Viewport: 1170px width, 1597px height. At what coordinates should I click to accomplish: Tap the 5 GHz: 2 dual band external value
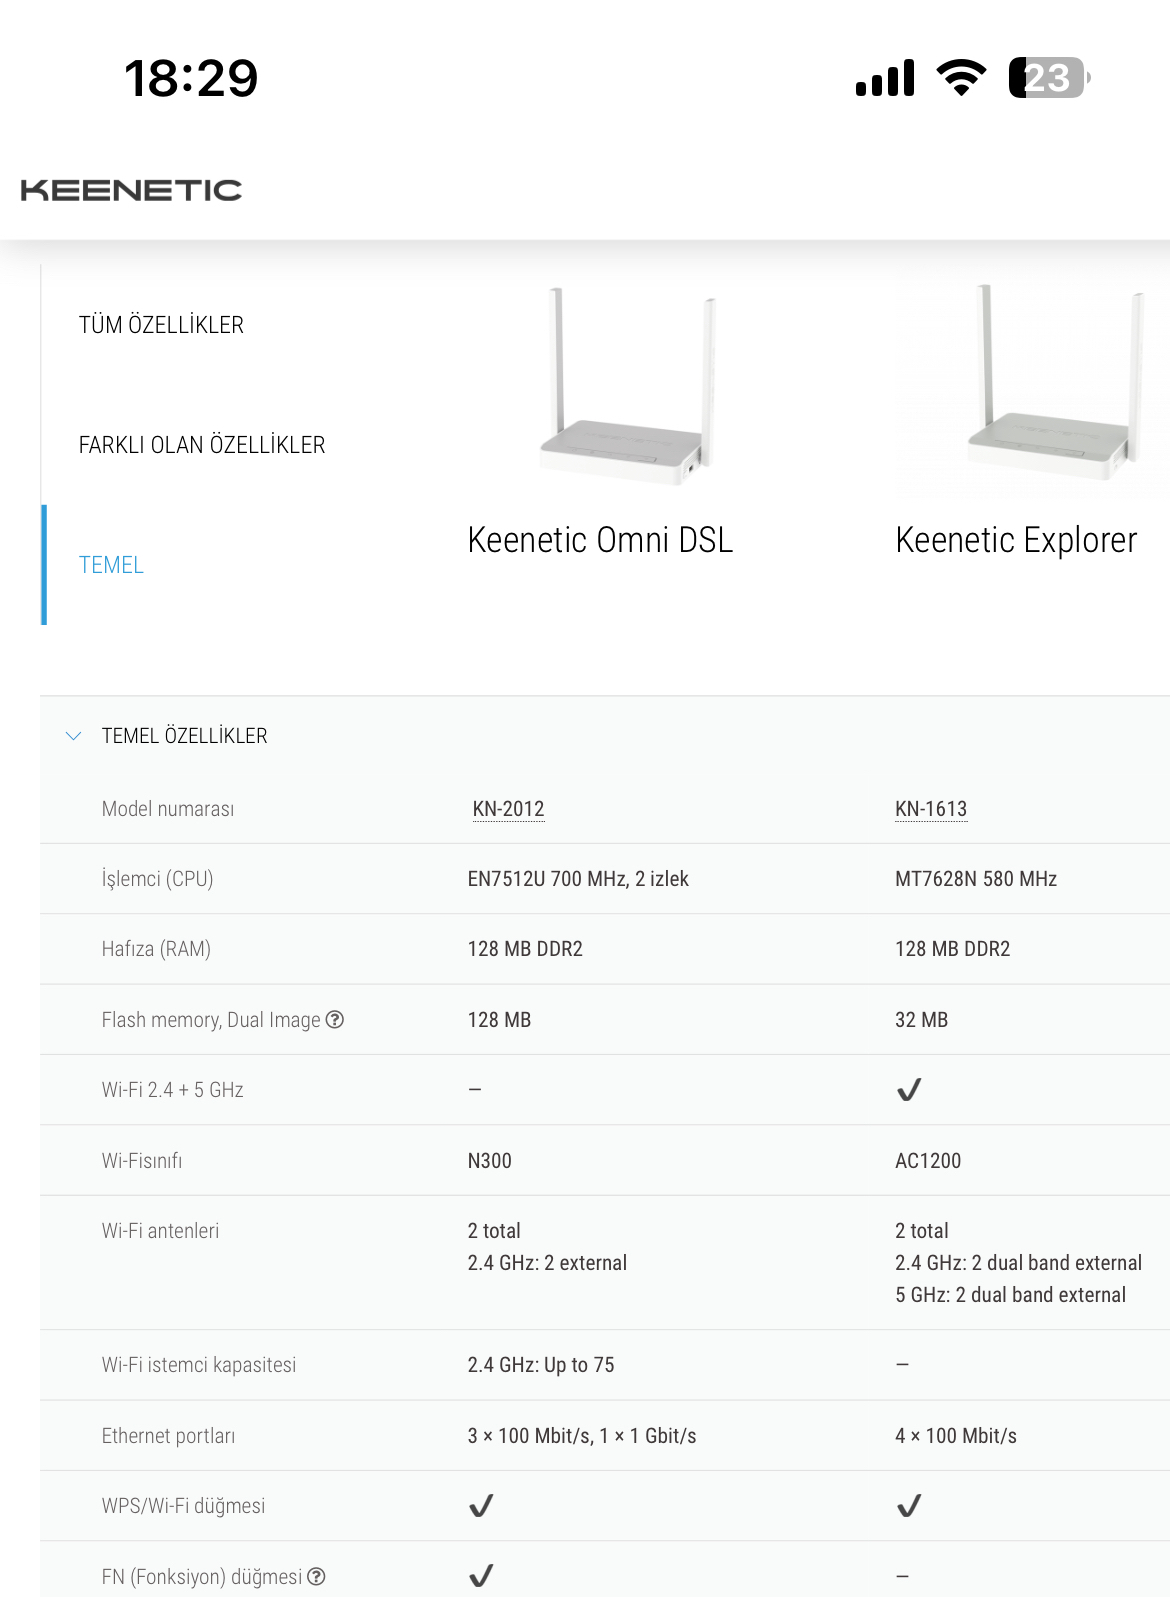click(x=1010, y=1295)
